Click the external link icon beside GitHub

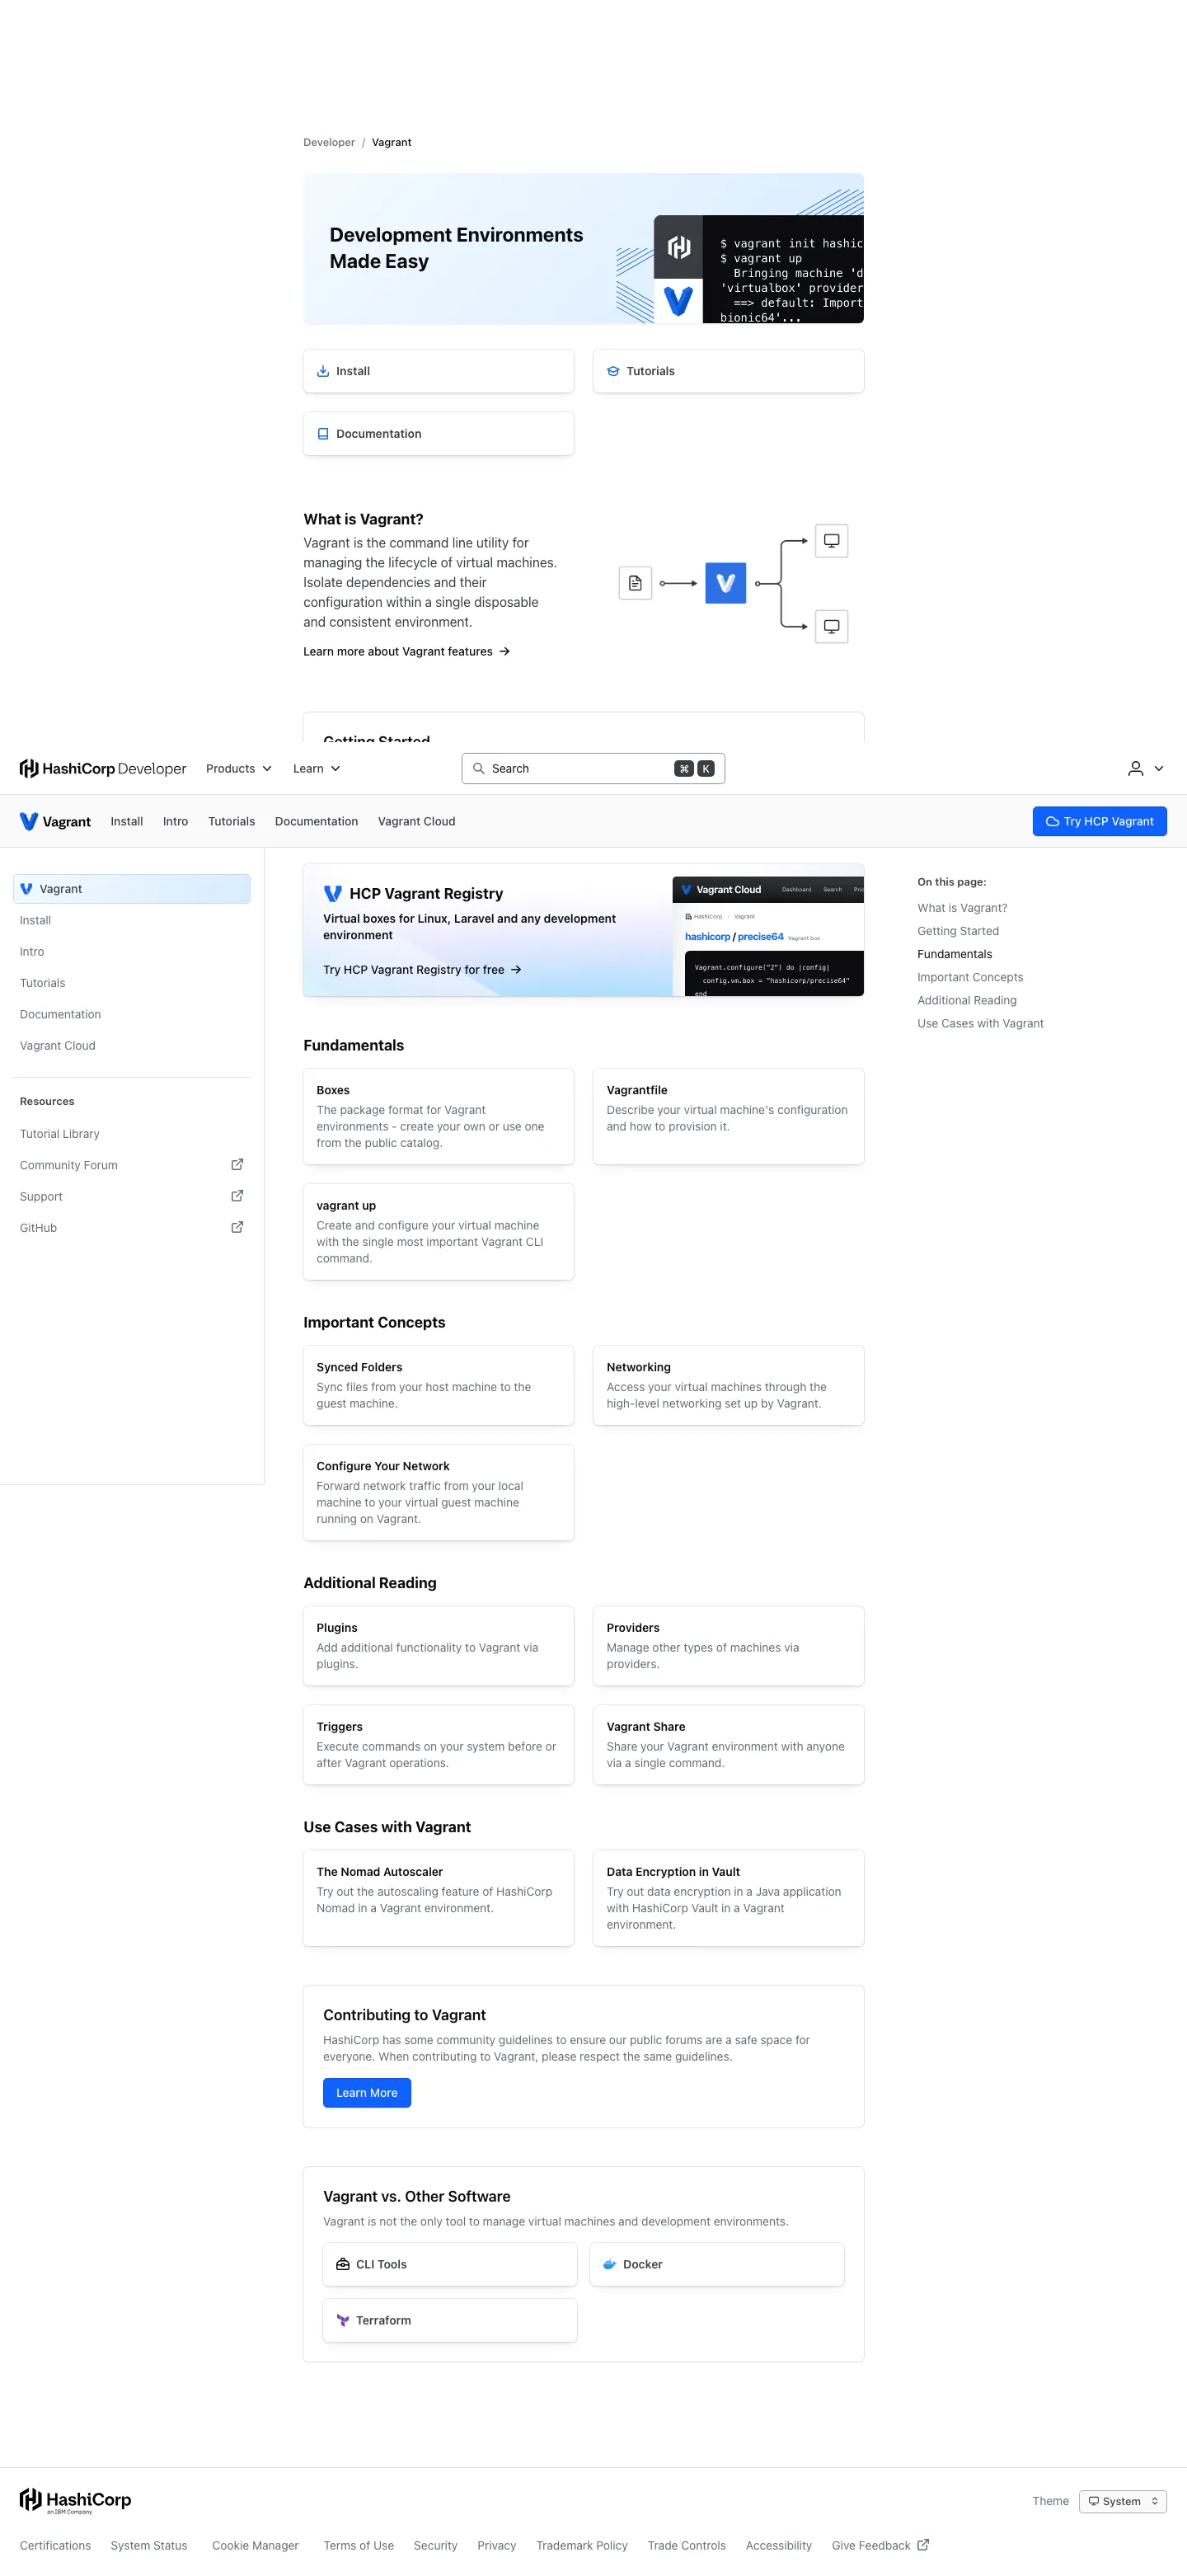coord(237,1226)
